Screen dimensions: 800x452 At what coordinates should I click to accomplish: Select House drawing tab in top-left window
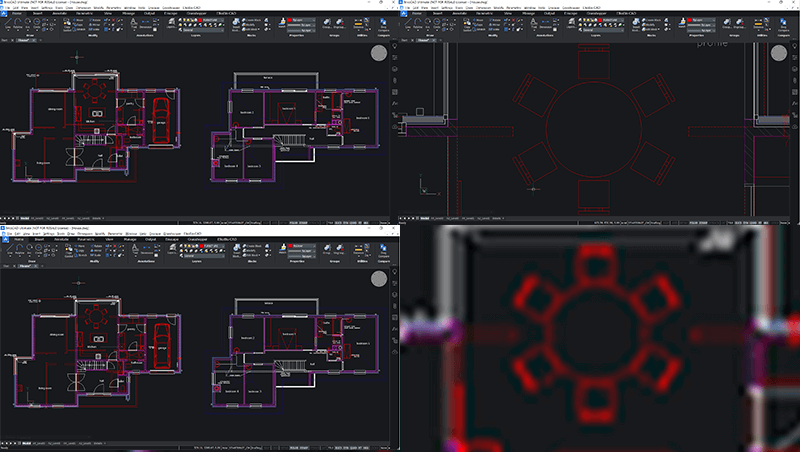[x=27, y=40]
